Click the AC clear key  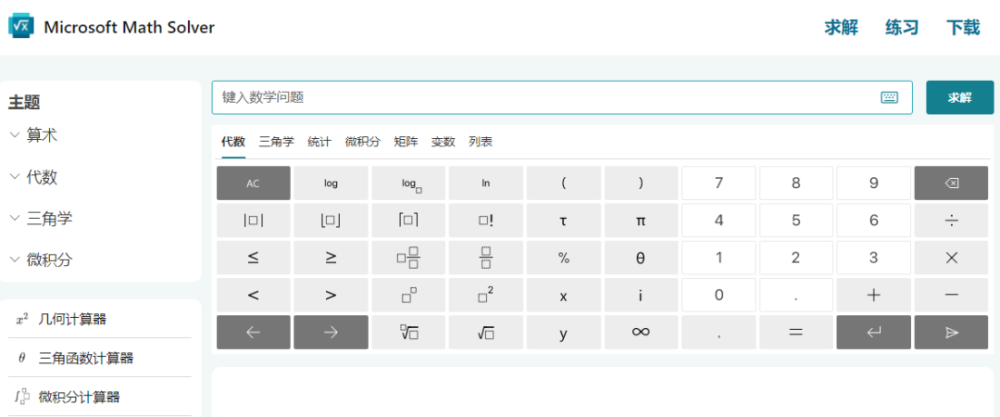point(253,183)
